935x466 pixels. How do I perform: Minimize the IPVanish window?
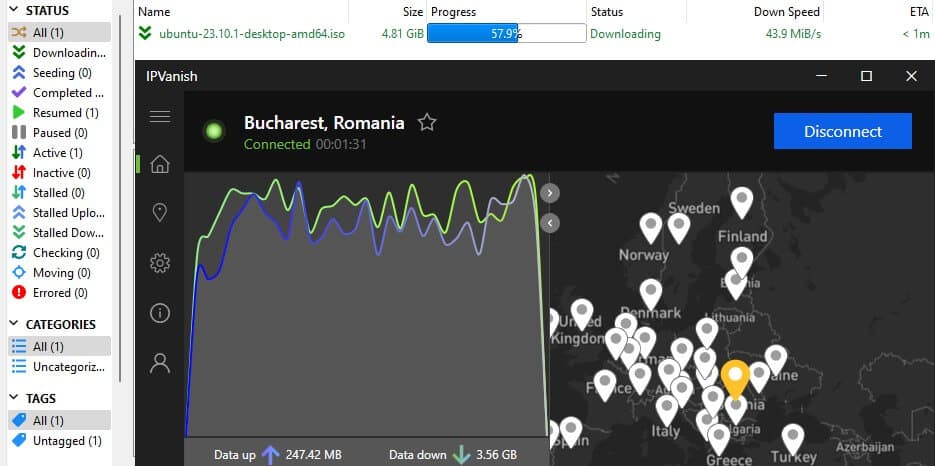pos(822,76)
